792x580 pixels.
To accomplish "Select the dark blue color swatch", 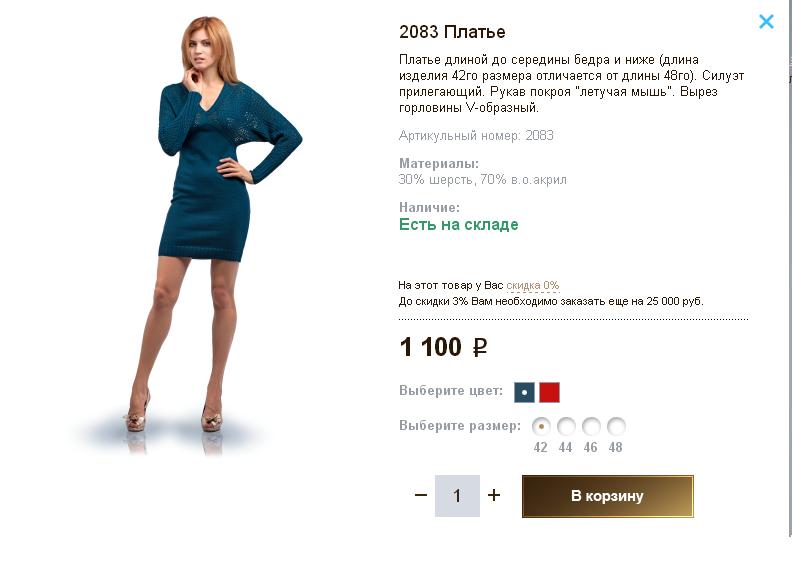I will point(524,392).
